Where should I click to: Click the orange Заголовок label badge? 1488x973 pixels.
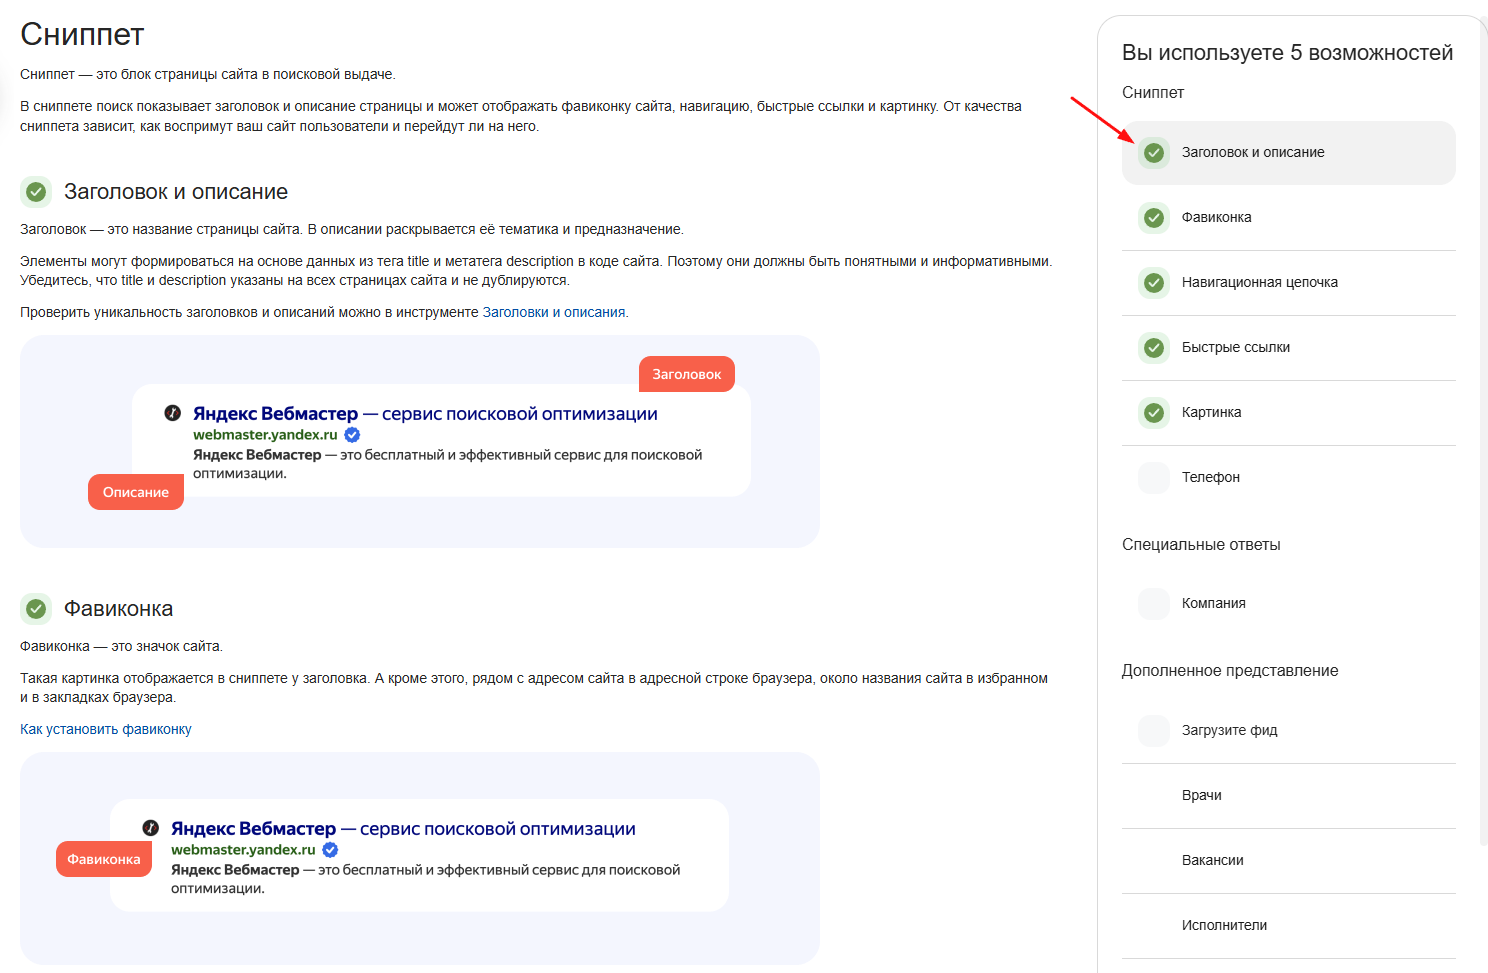[687, 374]
